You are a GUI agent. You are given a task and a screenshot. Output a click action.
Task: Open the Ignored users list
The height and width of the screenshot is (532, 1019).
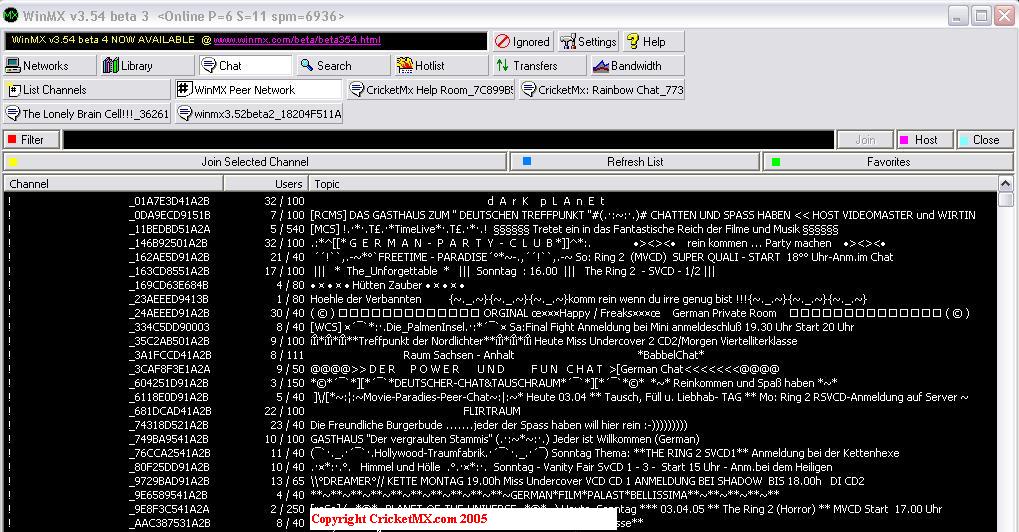click(522, 42)
